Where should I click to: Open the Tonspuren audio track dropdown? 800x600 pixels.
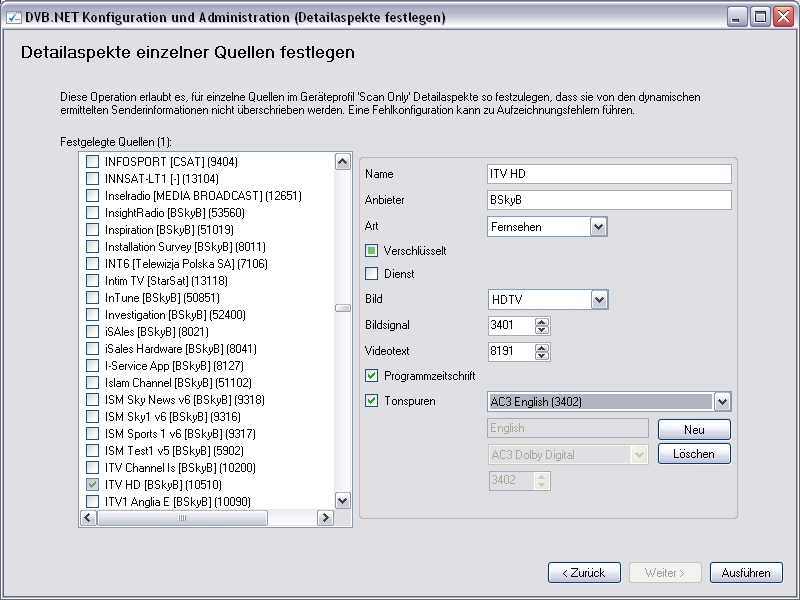click(x=722, y=402)
